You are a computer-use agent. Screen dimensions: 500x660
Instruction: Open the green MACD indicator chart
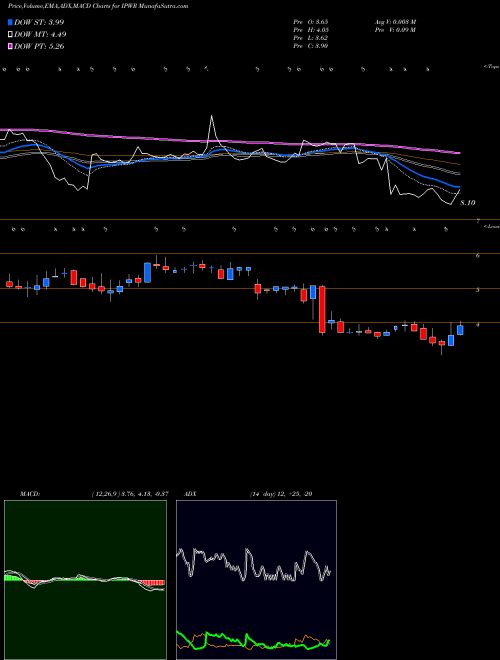85,580
